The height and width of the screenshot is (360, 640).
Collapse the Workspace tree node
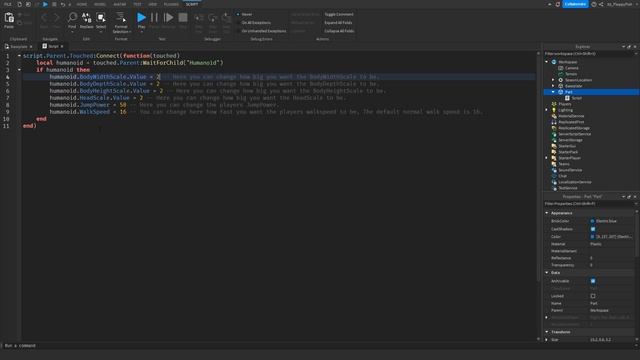[x=547, y=62]
